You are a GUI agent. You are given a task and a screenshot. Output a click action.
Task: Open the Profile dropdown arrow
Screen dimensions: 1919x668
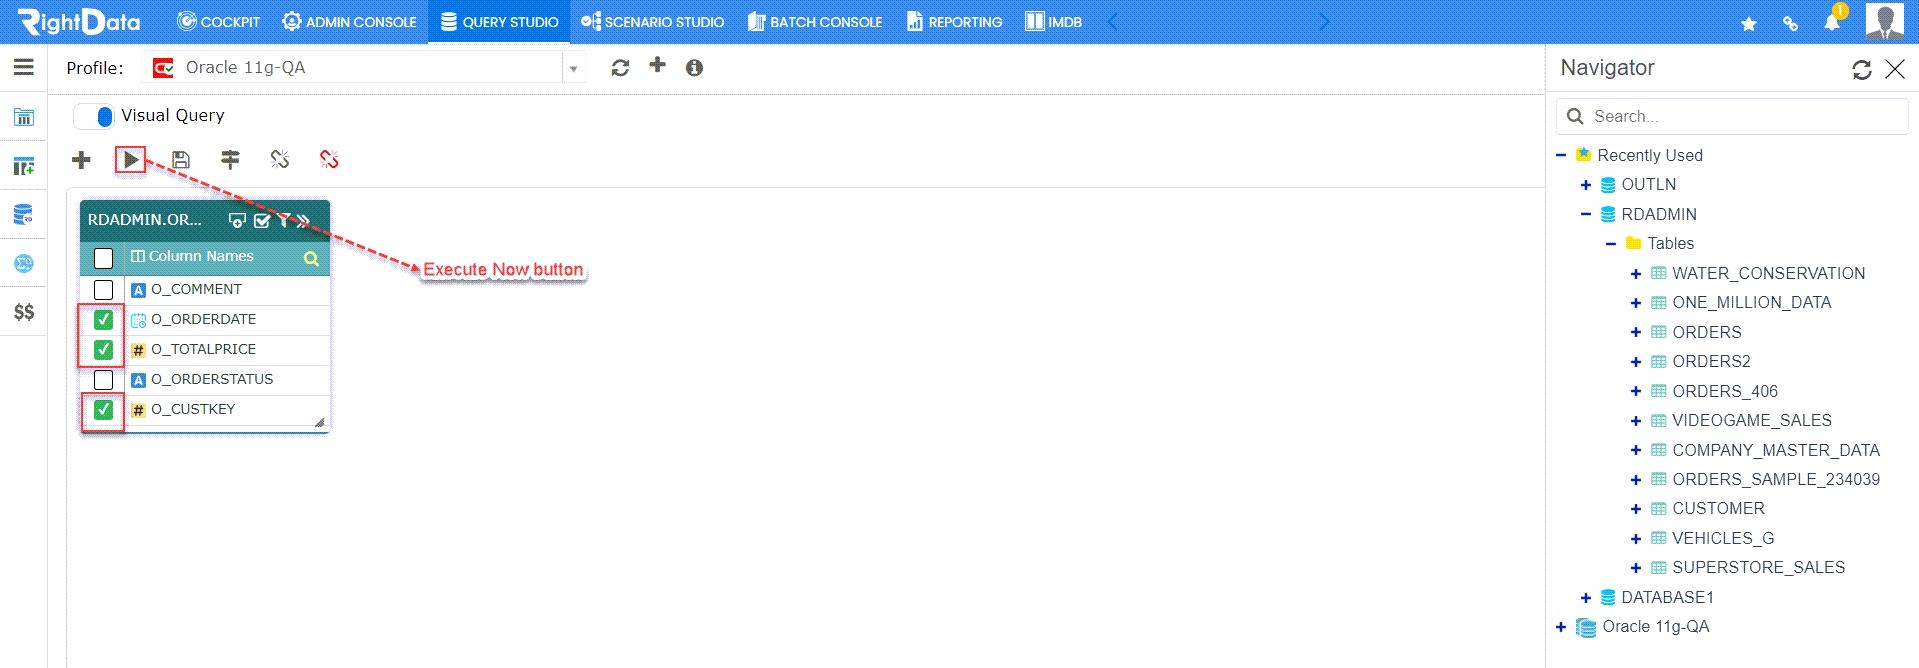tap(574, 69)
